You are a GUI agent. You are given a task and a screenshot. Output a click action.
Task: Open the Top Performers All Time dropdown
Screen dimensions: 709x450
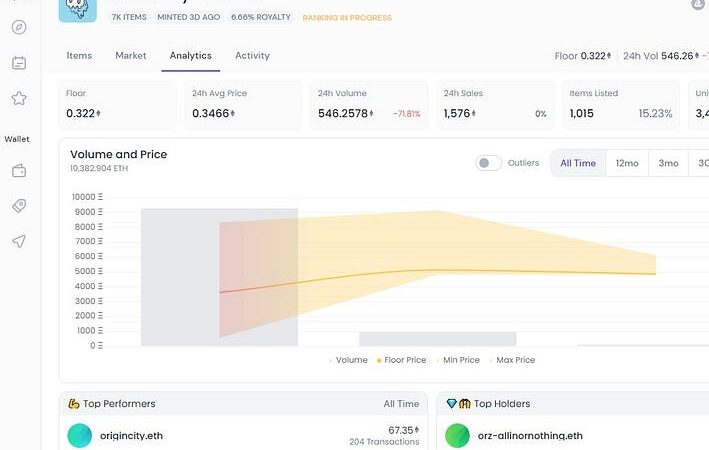(x=401, y=404)
